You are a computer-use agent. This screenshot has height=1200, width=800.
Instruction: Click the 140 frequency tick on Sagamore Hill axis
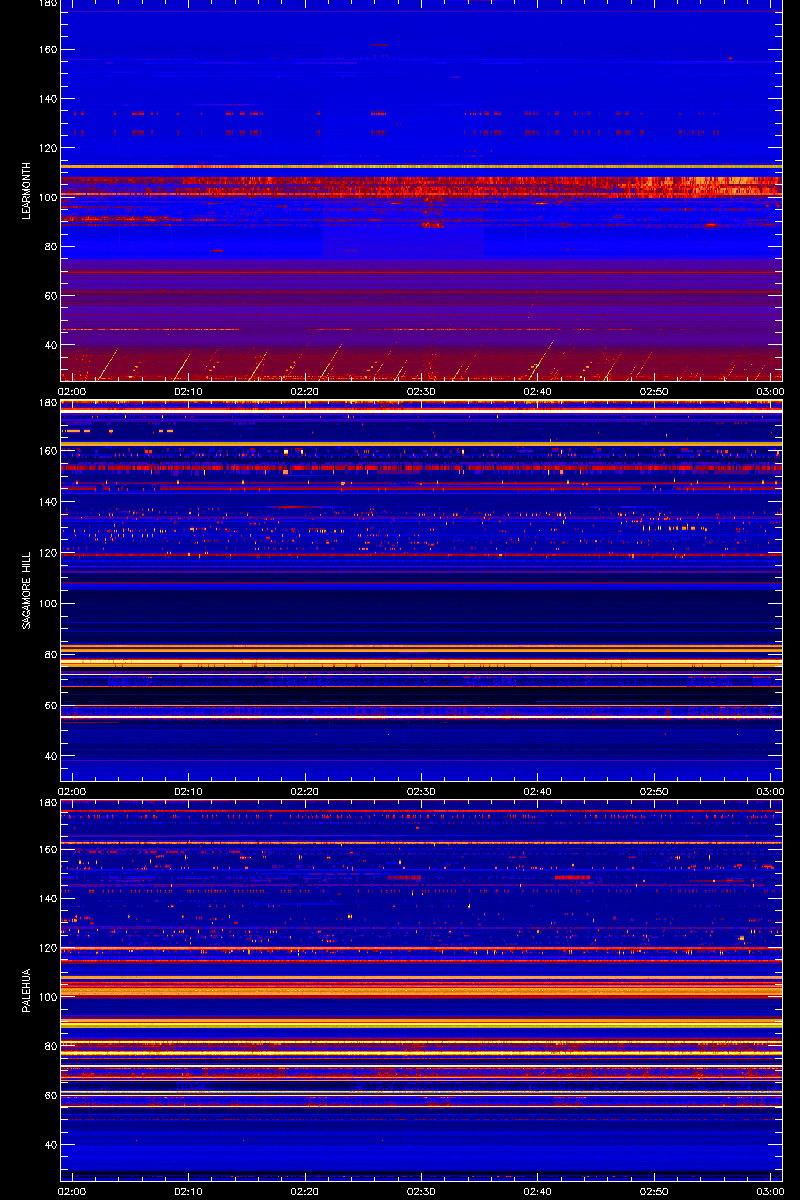47,501
